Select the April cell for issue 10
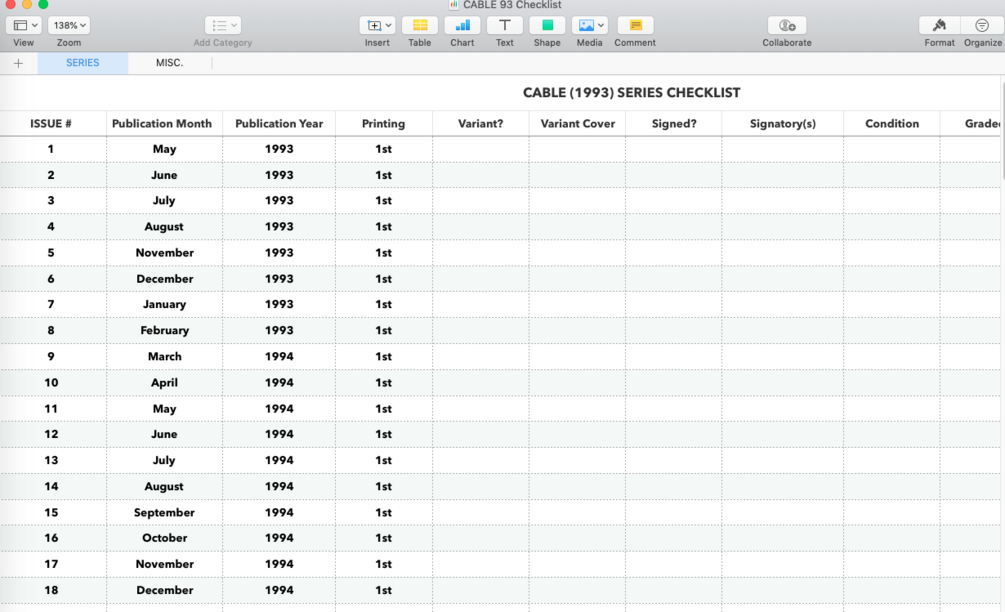 coord(164,383)
